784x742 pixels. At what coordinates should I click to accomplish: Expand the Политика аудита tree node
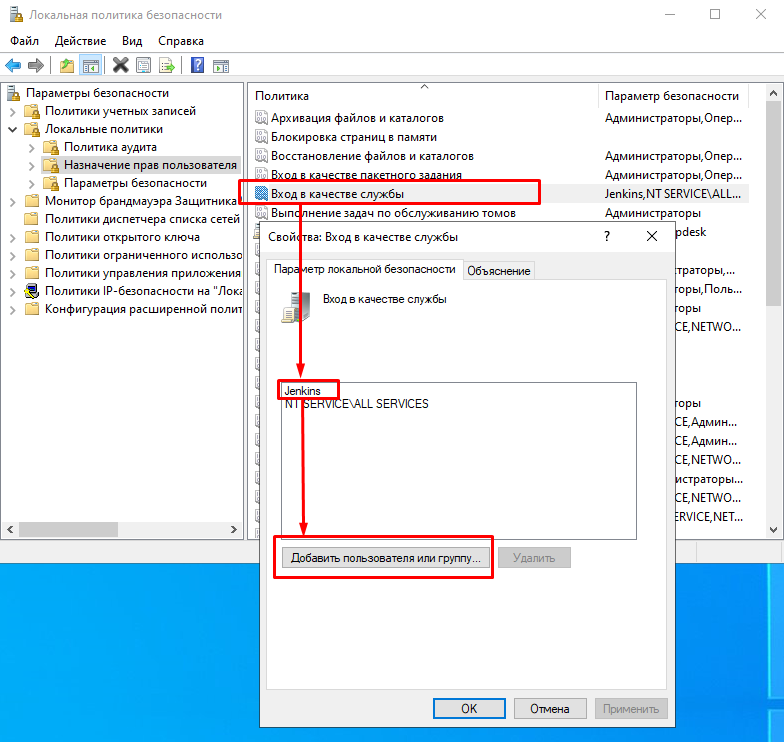click(32, 147)
